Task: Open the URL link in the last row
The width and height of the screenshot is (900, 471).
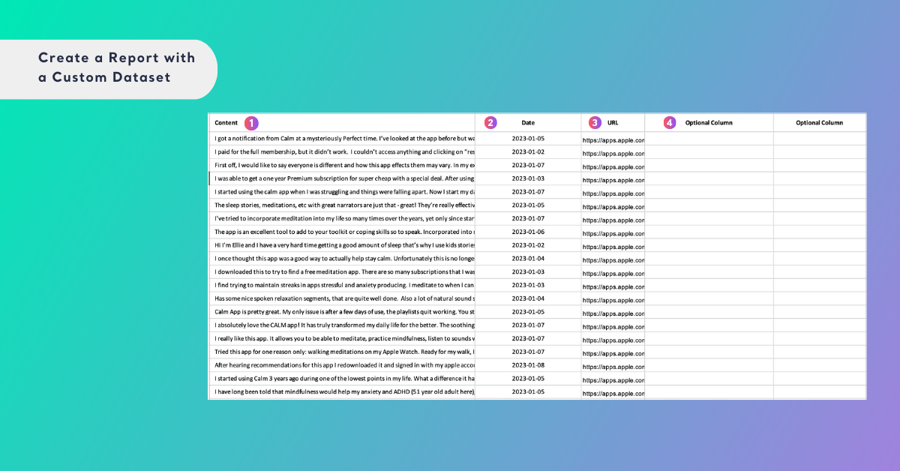Action: pos(613,393)
